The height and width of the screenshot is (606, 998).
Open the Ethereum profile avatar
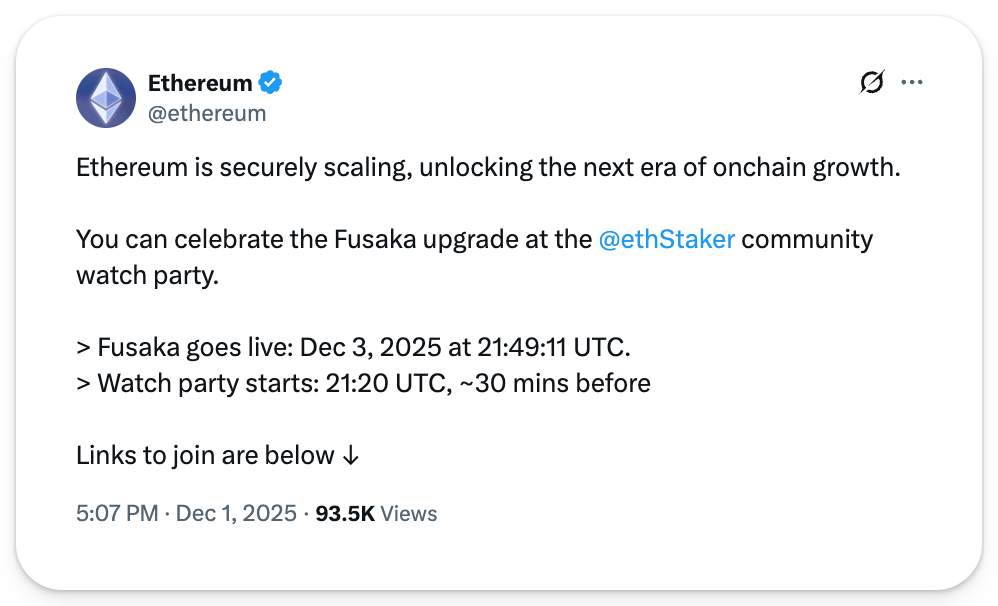pos(106,97)
